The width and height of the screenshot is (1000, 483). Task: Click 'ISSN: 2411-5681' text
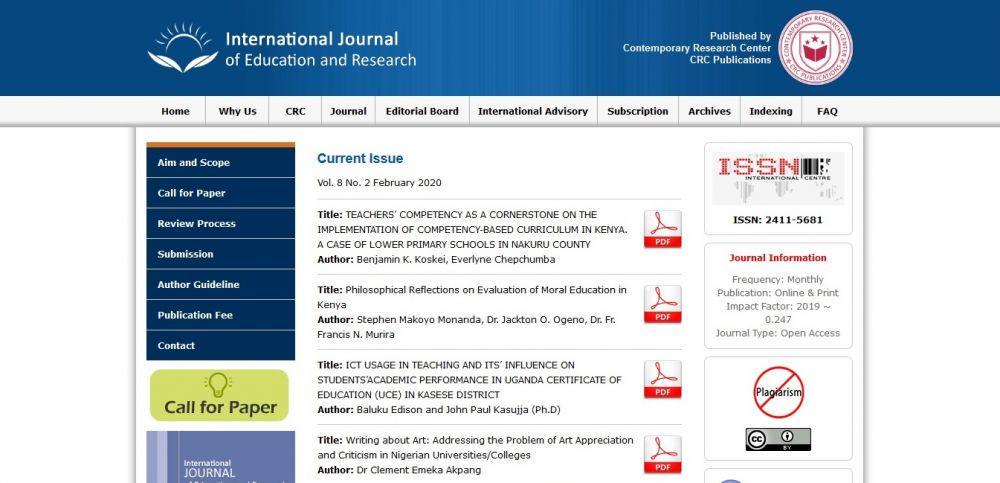click(x=777, y=220)
